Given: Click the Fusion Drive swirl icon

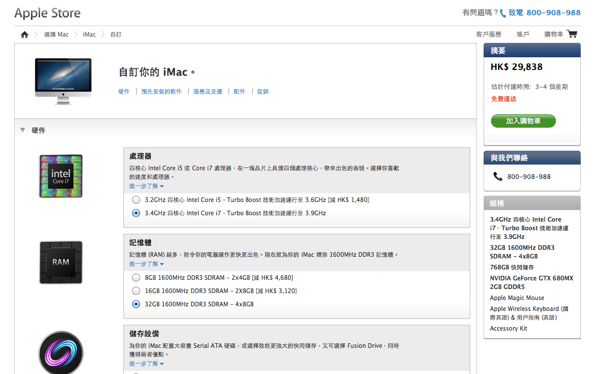Looking at the screenshot, I should click(x=61, y=352).
